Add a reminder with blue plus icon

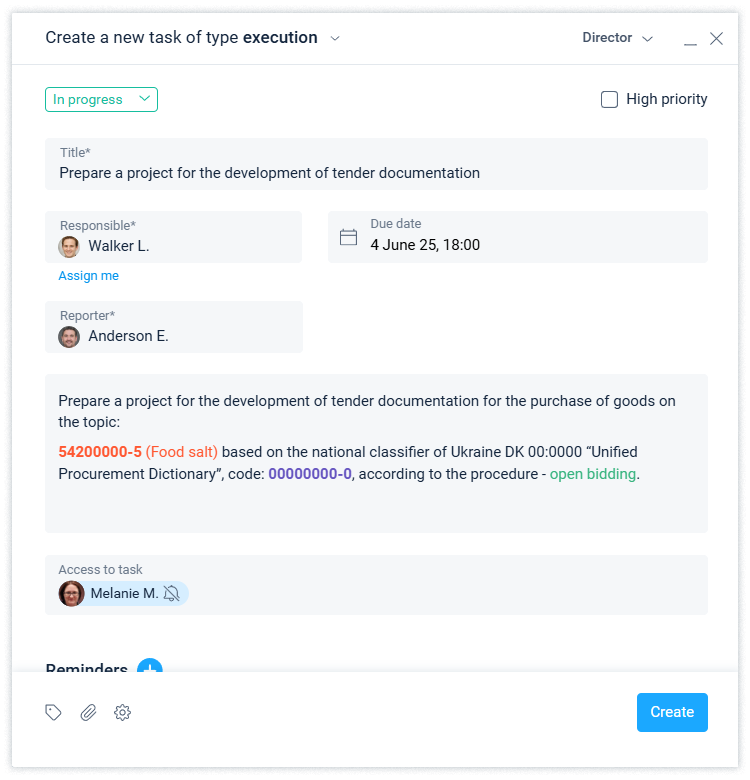click(x=150, y=668)
